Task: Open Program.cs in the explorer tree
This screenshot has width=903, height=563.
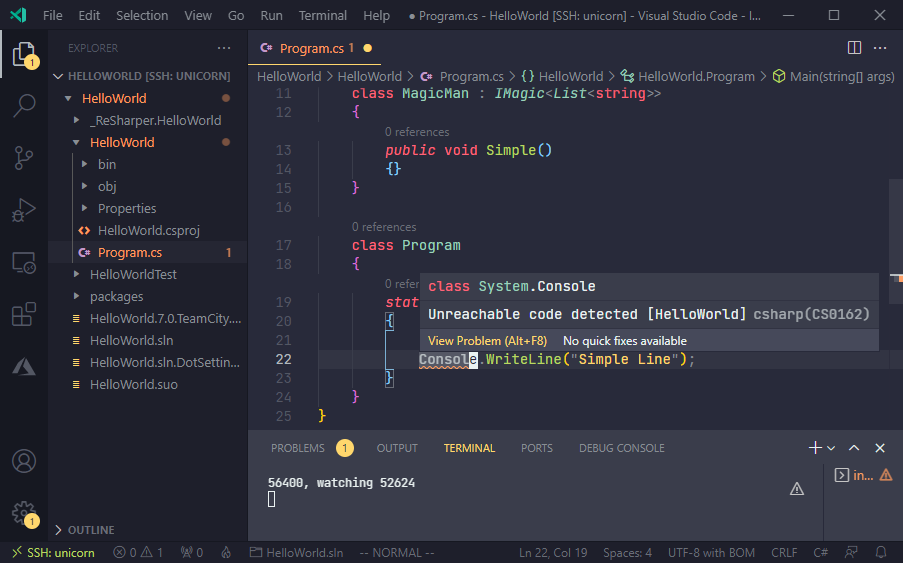Action: point(130,252)
